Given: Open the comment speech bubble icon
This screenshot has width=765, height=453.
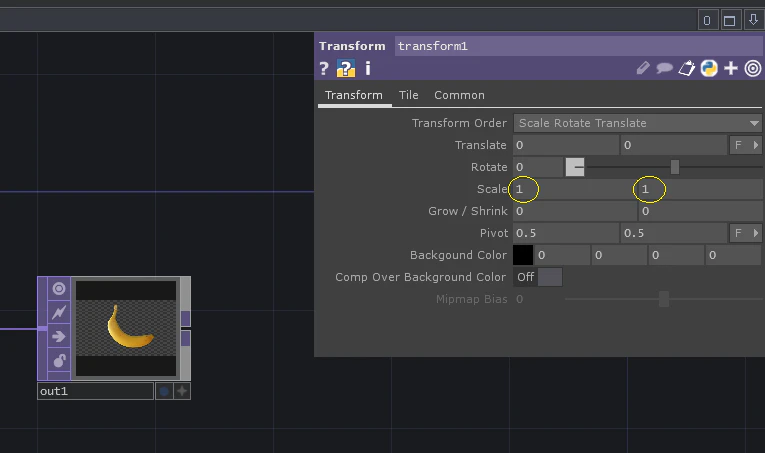Looking at the screenshot, I should pyautogui.click(x=664, y=68).
